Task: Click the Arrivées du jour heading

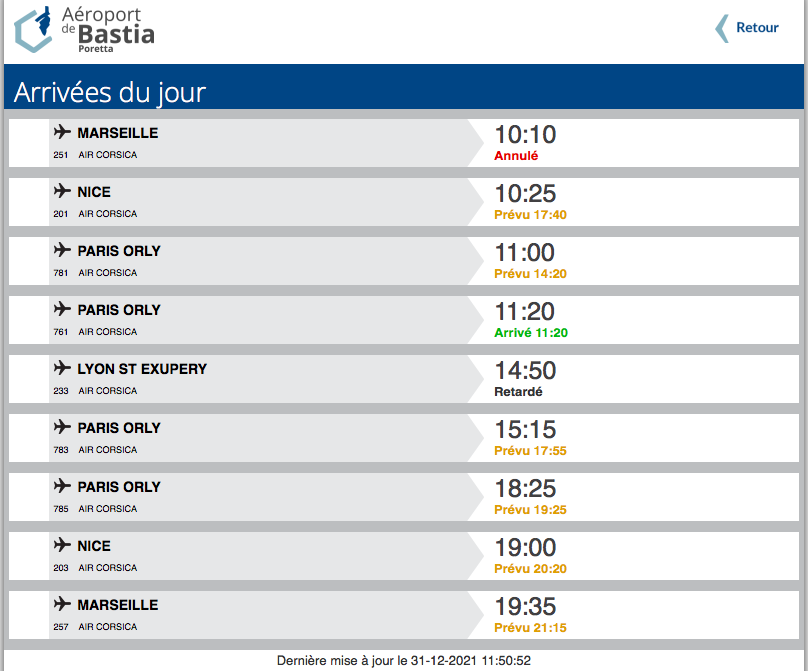Action: click(110, 93)
